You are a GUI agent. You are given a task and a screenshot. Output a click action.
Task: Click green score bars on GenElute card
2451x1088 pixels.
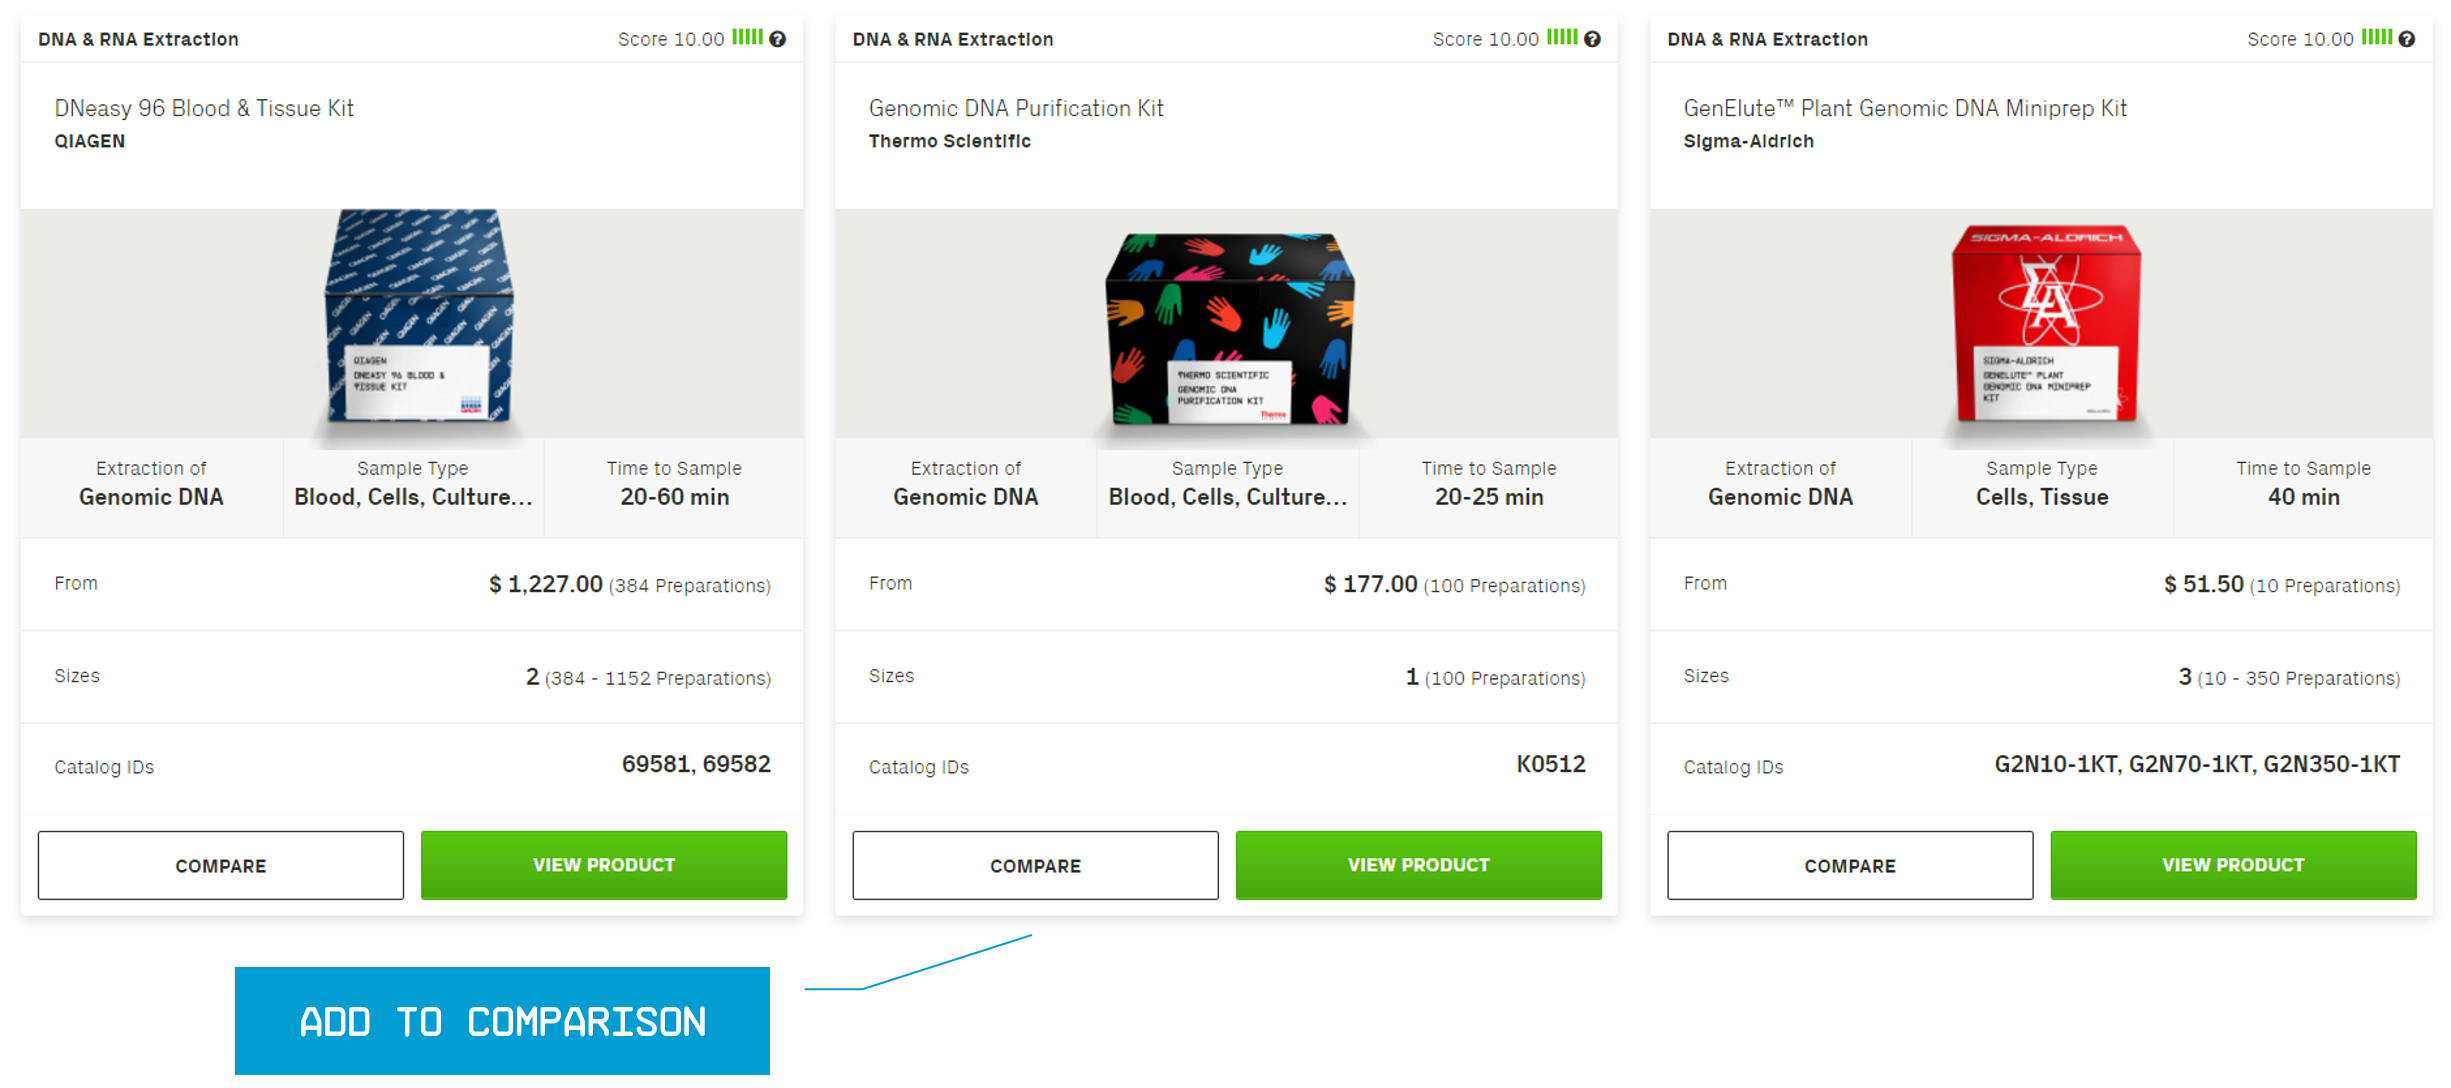2377,37
